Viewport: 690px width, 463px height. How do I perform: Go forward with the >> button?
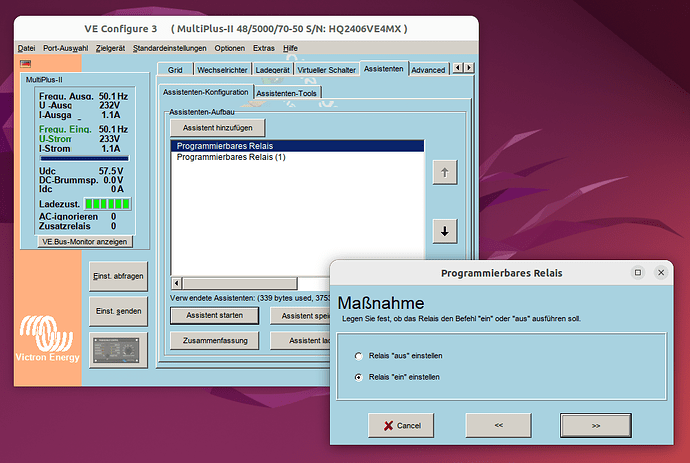tap(596, 426)
